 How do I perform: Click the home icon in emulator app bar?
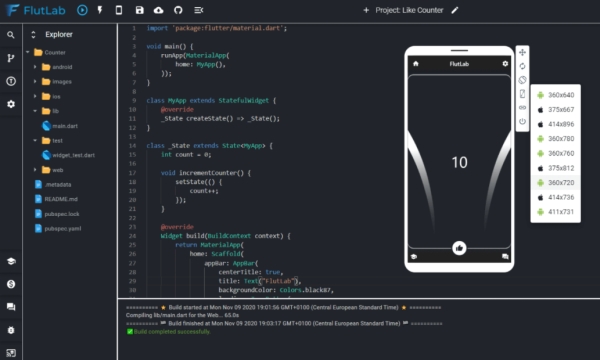[x=416, y=64]
